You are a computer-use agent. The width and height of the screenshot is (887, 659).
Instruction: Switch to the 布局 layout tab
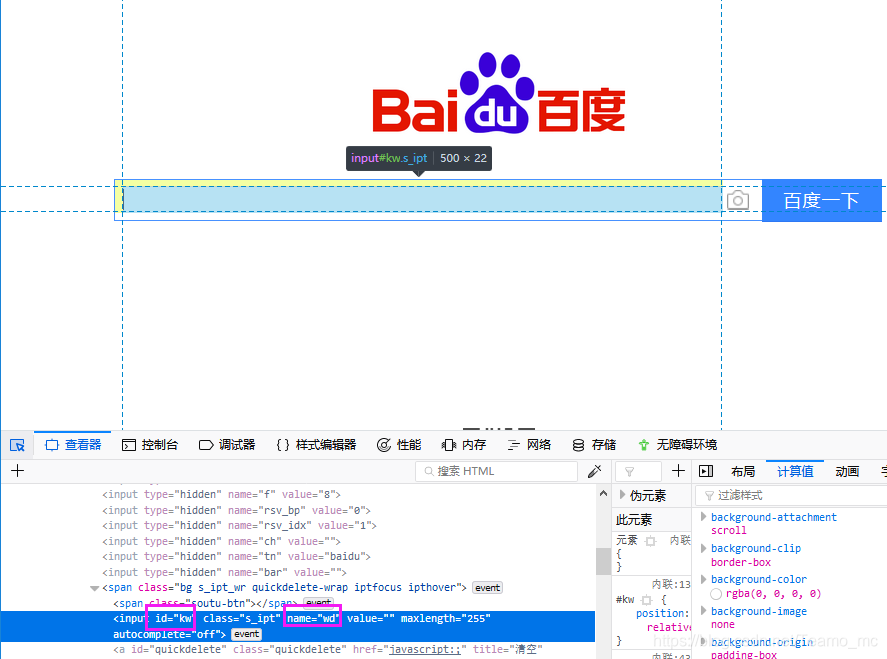click(x=743, y=471)
